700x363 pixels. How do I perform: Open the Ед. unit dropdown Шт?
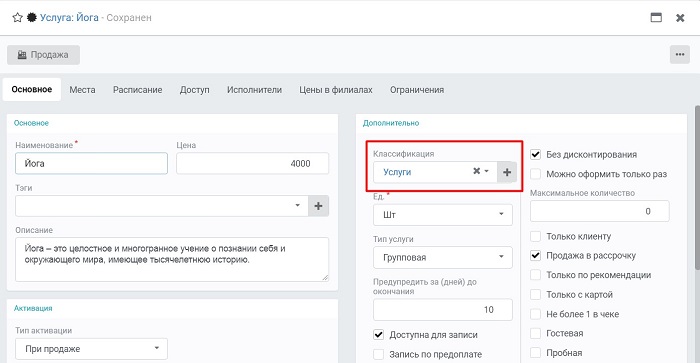(x=443, y=215)
